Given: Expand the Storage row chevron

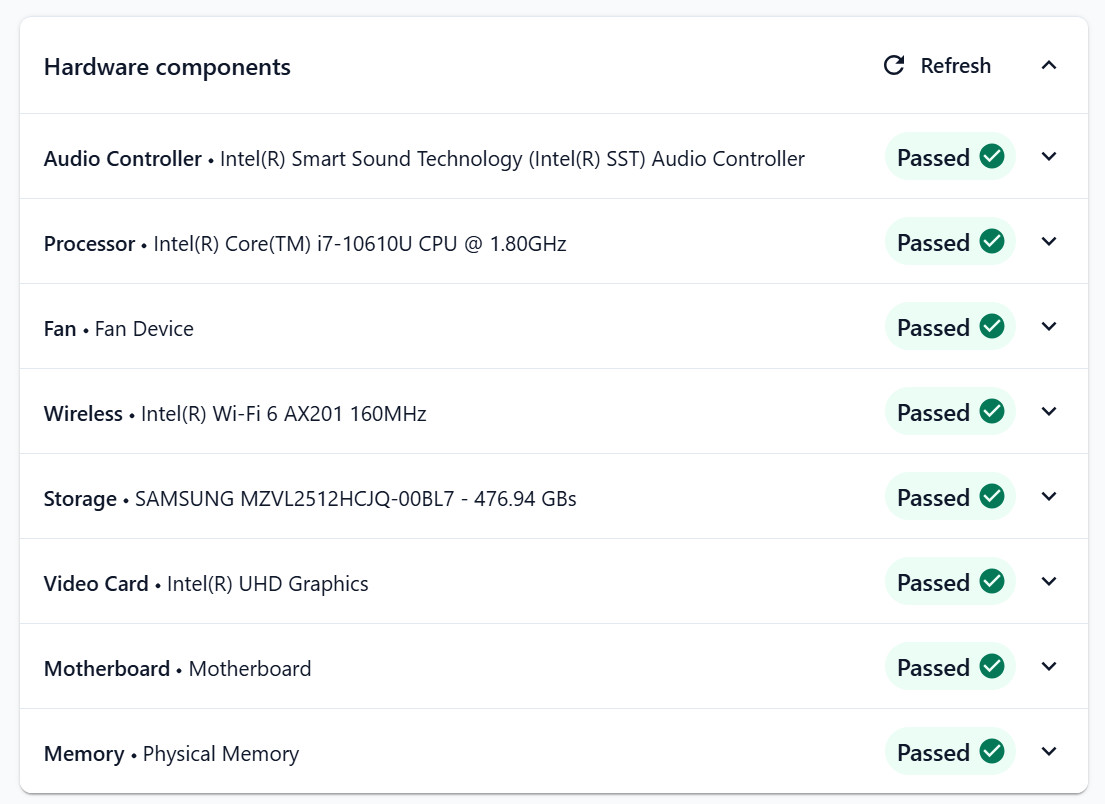Looking at the screenshot, I should (1048, 497).
